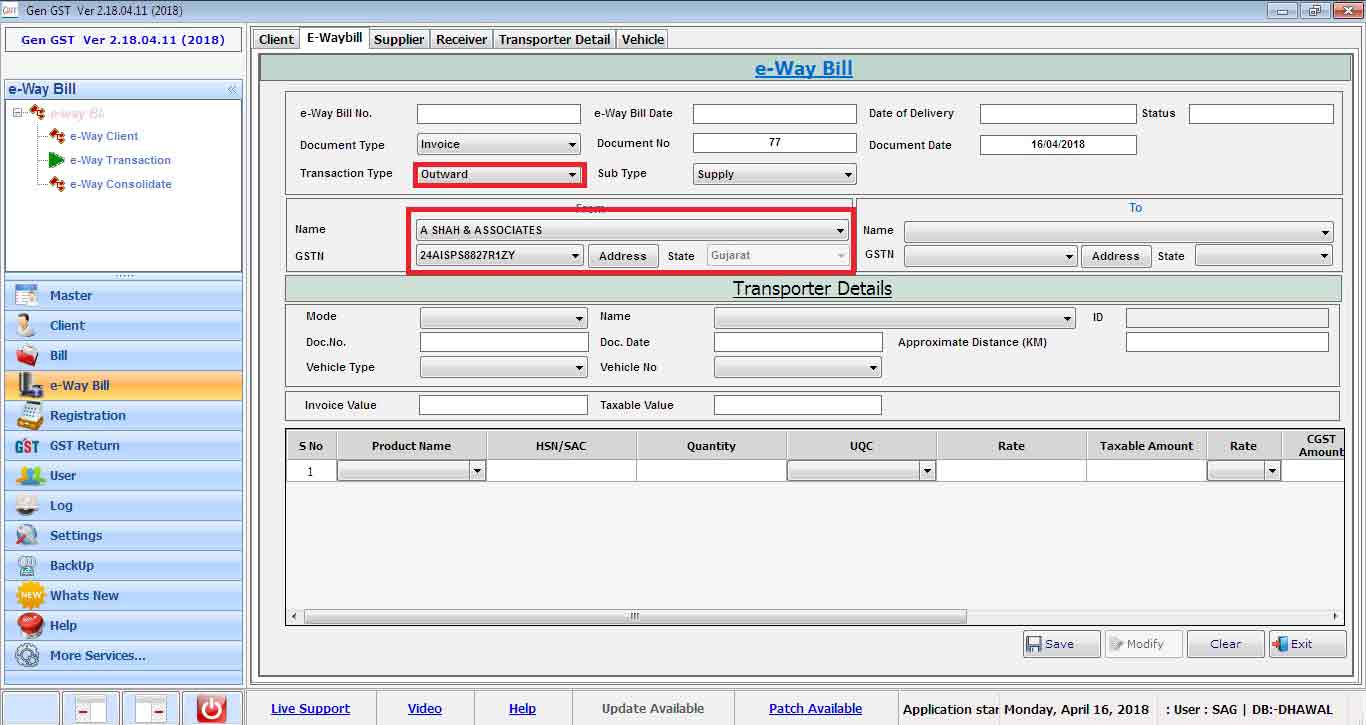Image resolution: width=1366 pixels, height=725 pixels.
Task: Switch to the Transporter Detail tab
Action: [554, 39]
